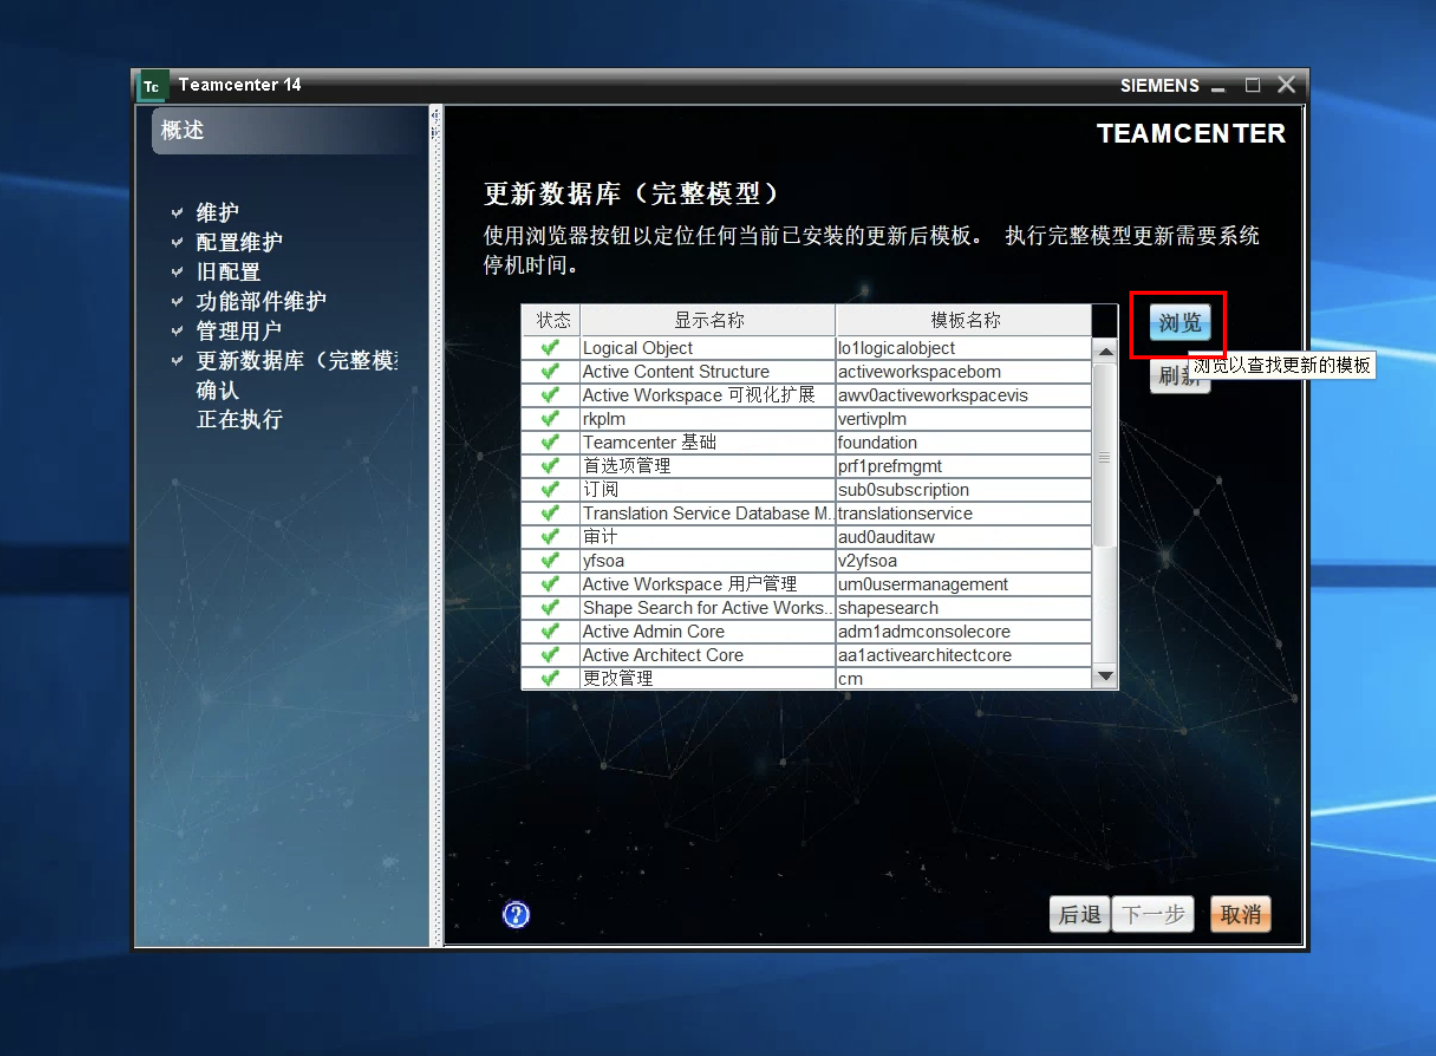Click the Teamcenter Tc logo in title bar
Screen dimensions: 1436x1056
[x=152, y=86]
